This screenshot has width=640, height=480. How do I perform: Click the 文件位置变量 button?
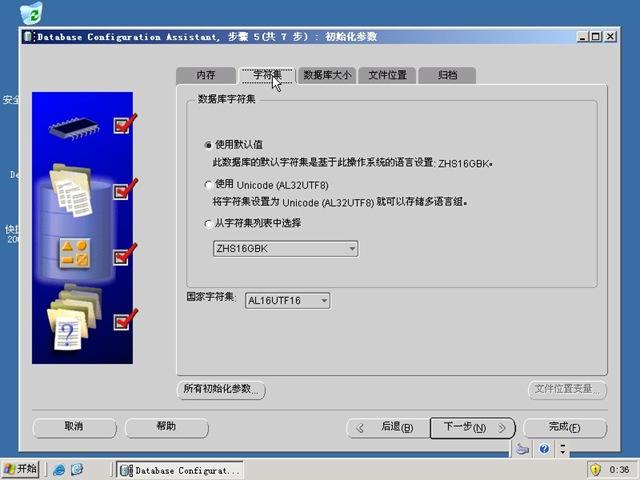coord(567,390)
